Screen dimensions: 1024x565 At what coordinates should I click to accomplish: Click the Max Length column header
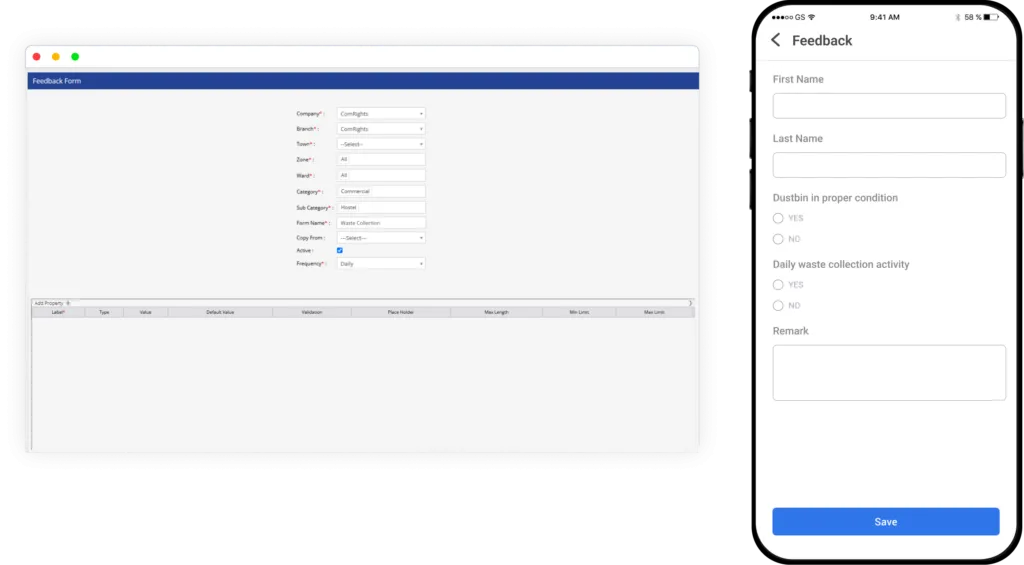tap(496, 312)
